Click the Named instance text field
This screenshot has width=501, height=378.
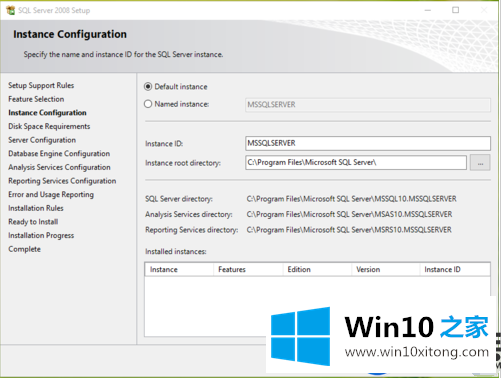click(368, 105)
